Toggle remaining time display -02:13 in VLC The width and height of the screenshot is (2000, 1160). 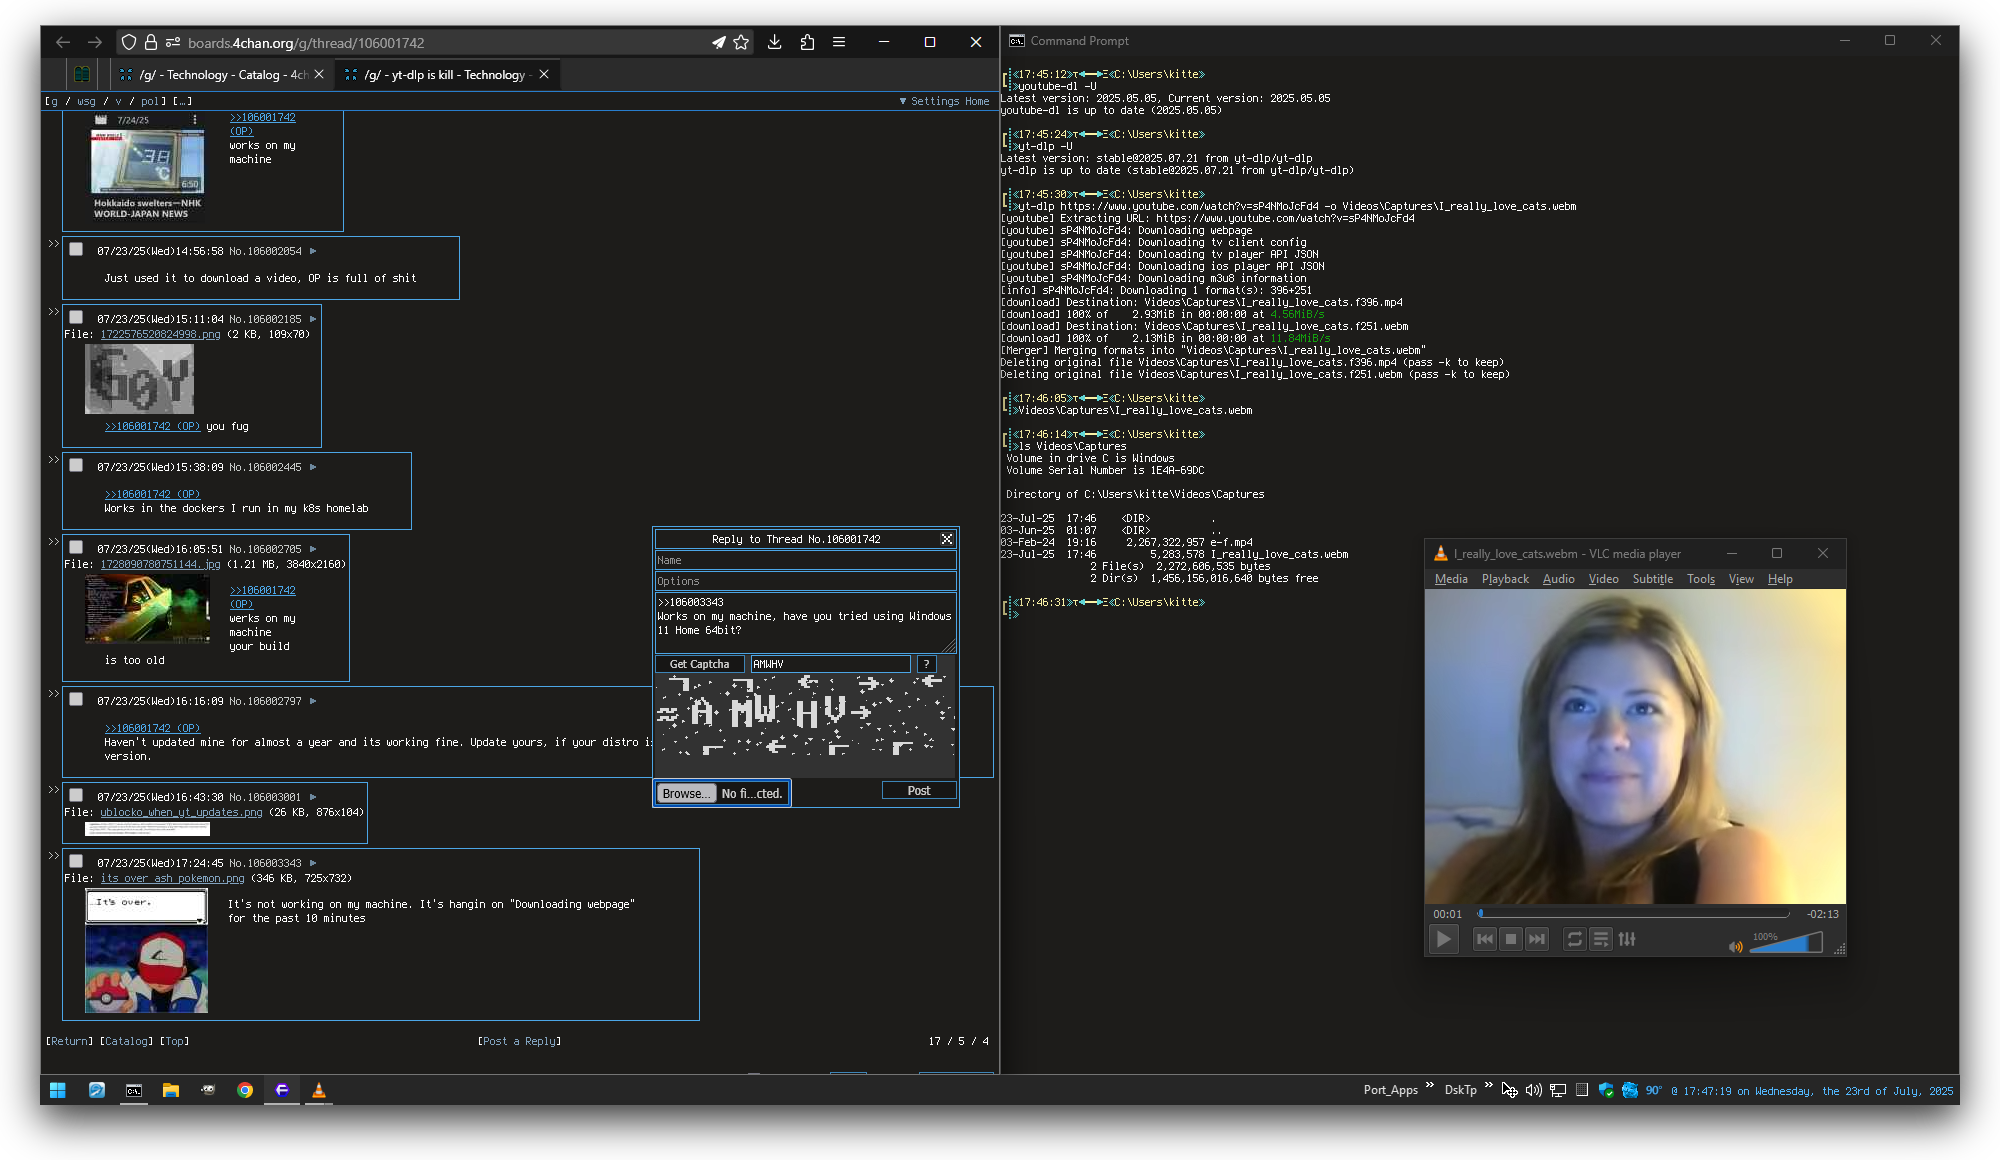pos(1823,914)
